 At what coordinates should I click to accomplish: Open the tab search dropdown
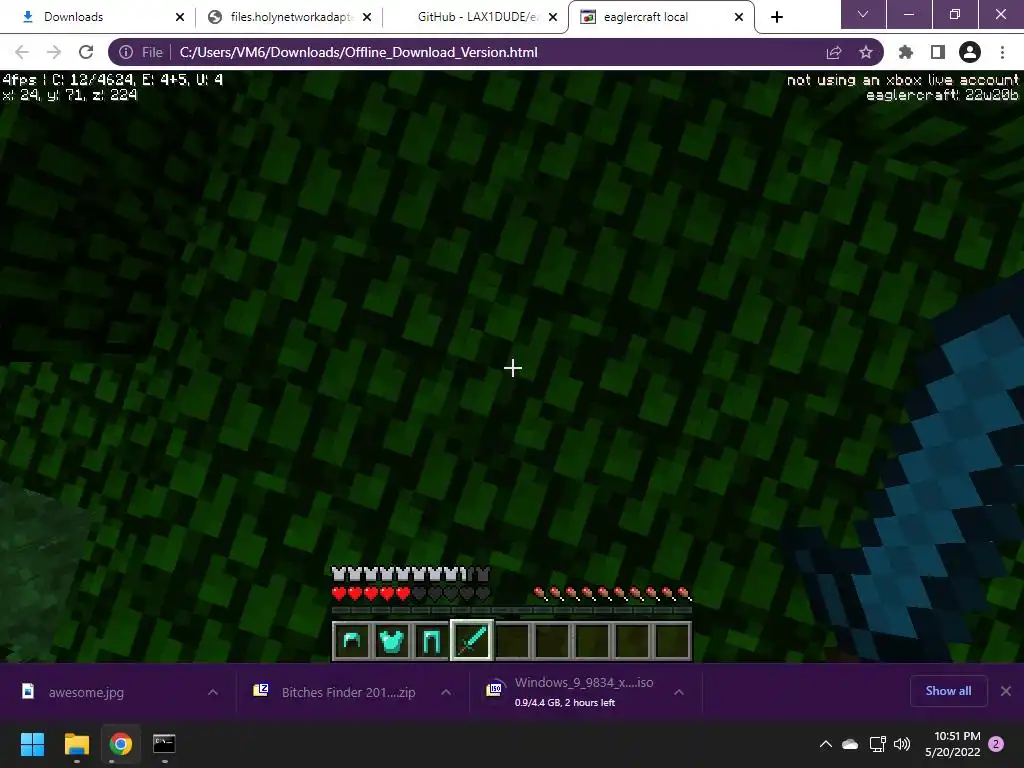pyautogui.click(x=863, y=14)
